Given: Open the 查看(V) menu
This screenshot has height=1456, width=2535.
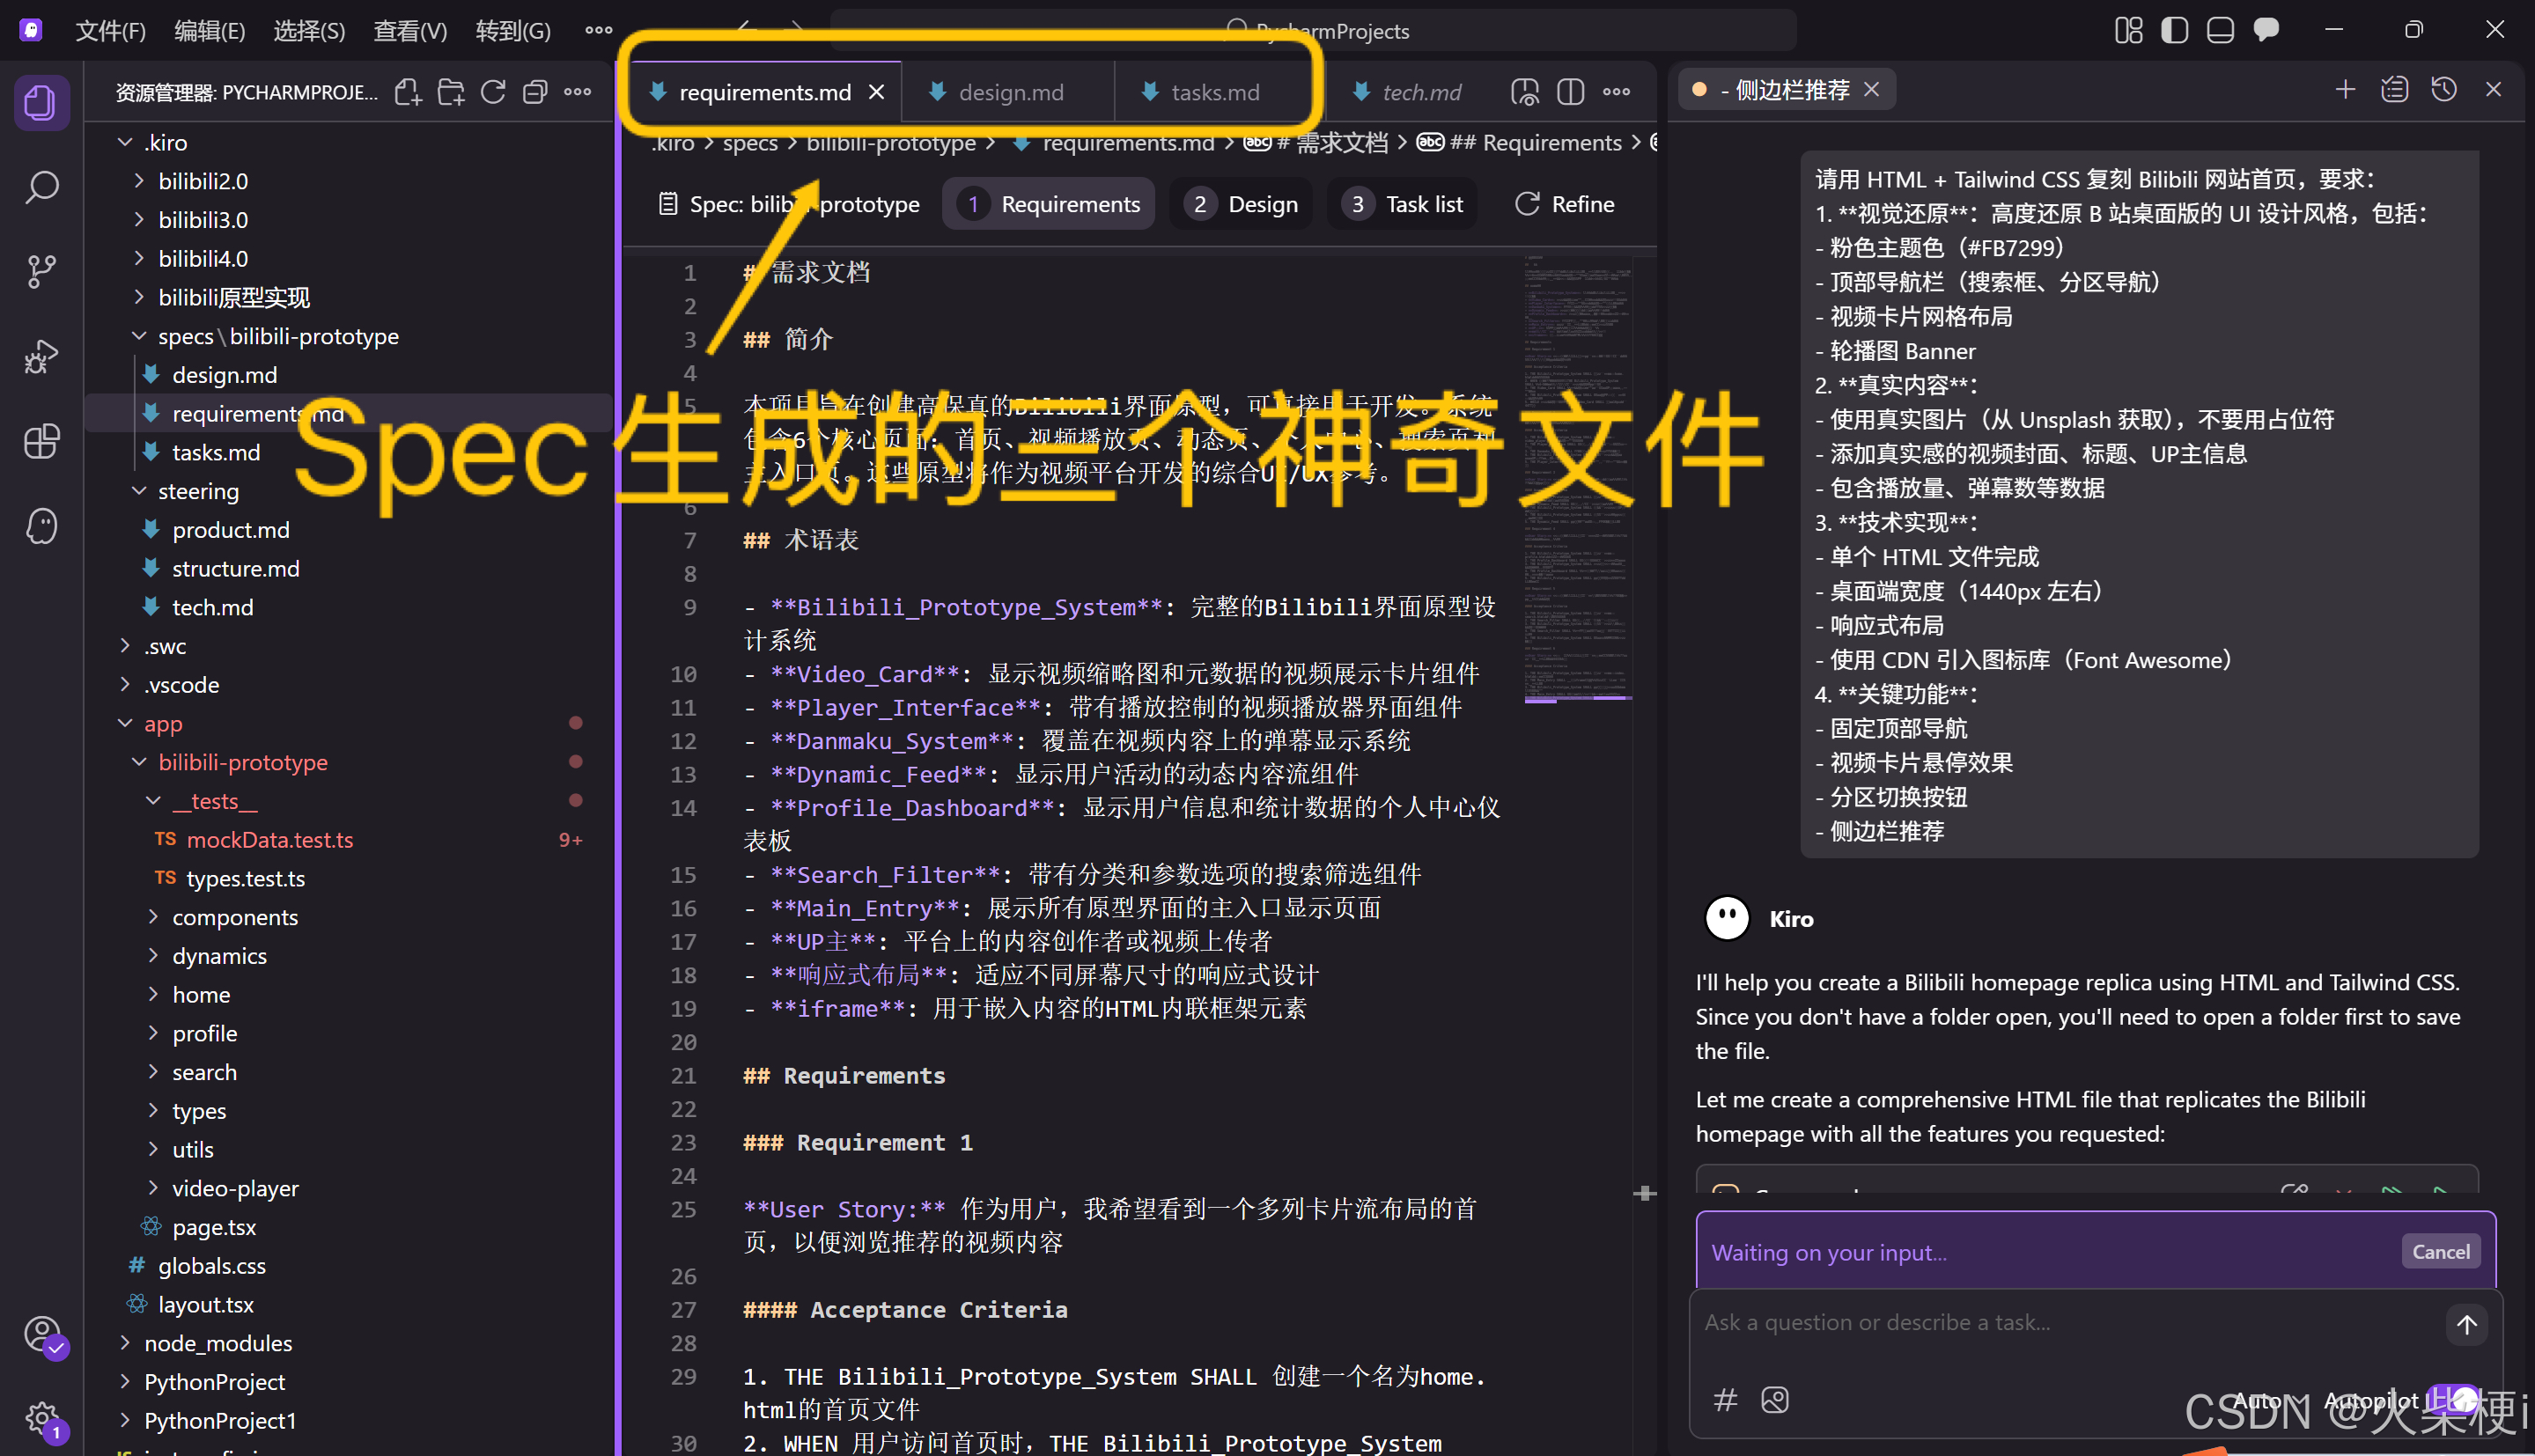Looking at the screenshot, I should pyautogui.click(x=410, y=30).
